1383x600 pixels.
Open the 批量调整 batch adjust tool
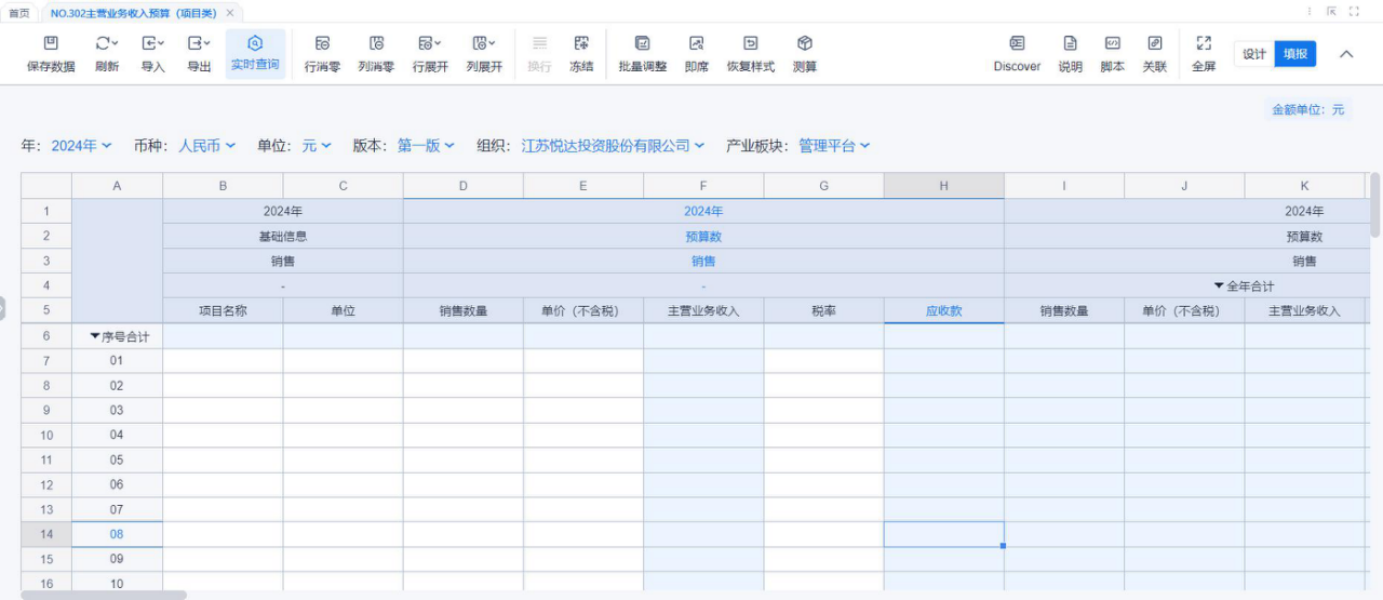642,44
